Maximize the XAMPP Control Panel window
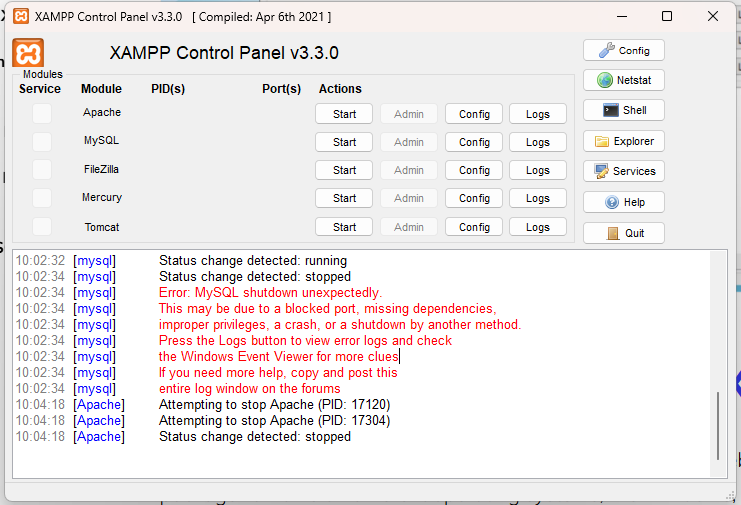 667,17
